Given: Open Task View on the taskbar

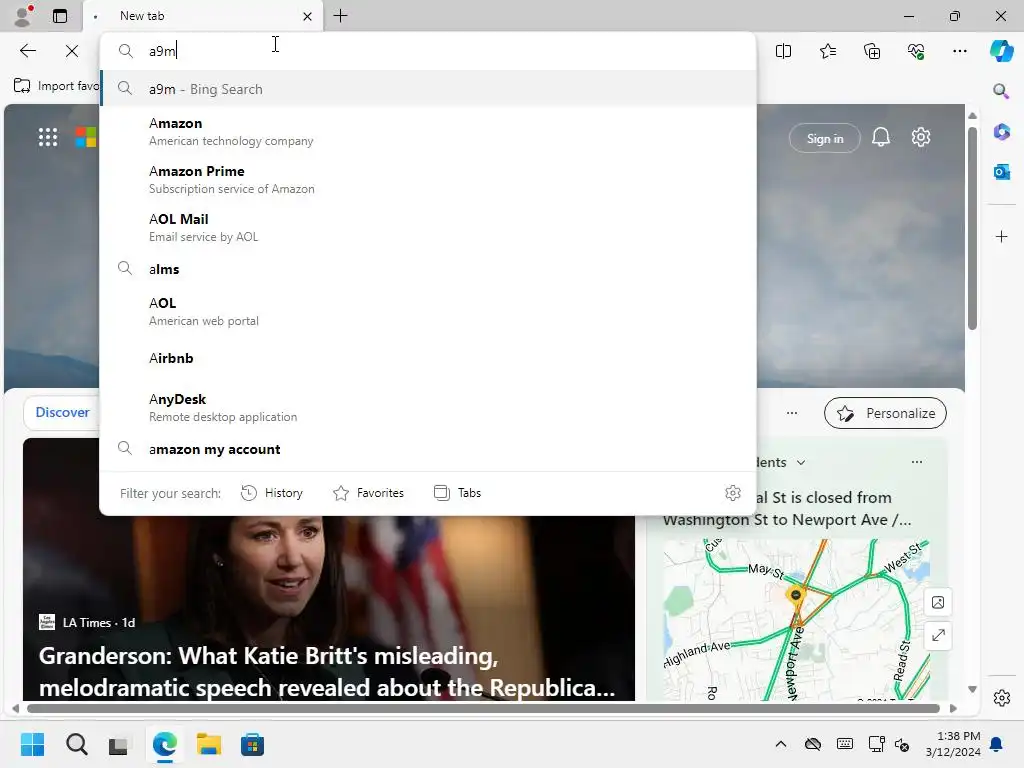Looking at the screenshot, I should coord(119,744).
